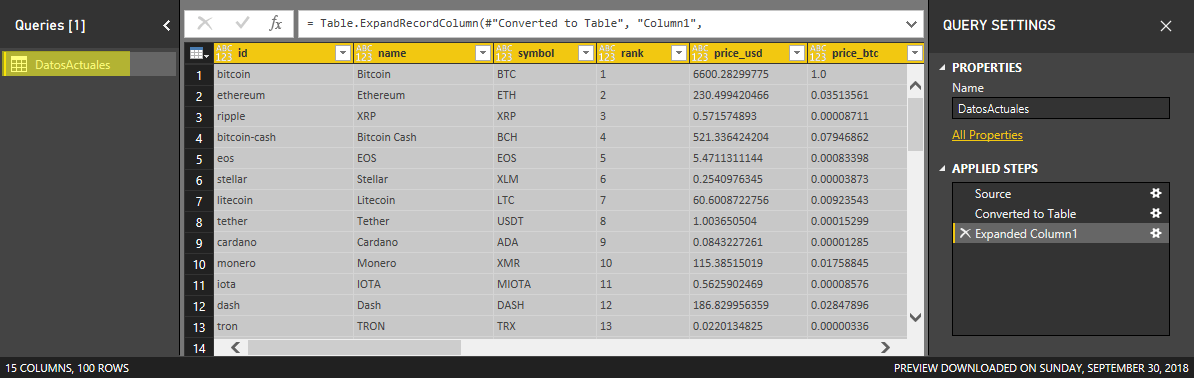Change data type icon of price_usd column
The width and height of the screenshot is (1194, 378).
(701, 53)
